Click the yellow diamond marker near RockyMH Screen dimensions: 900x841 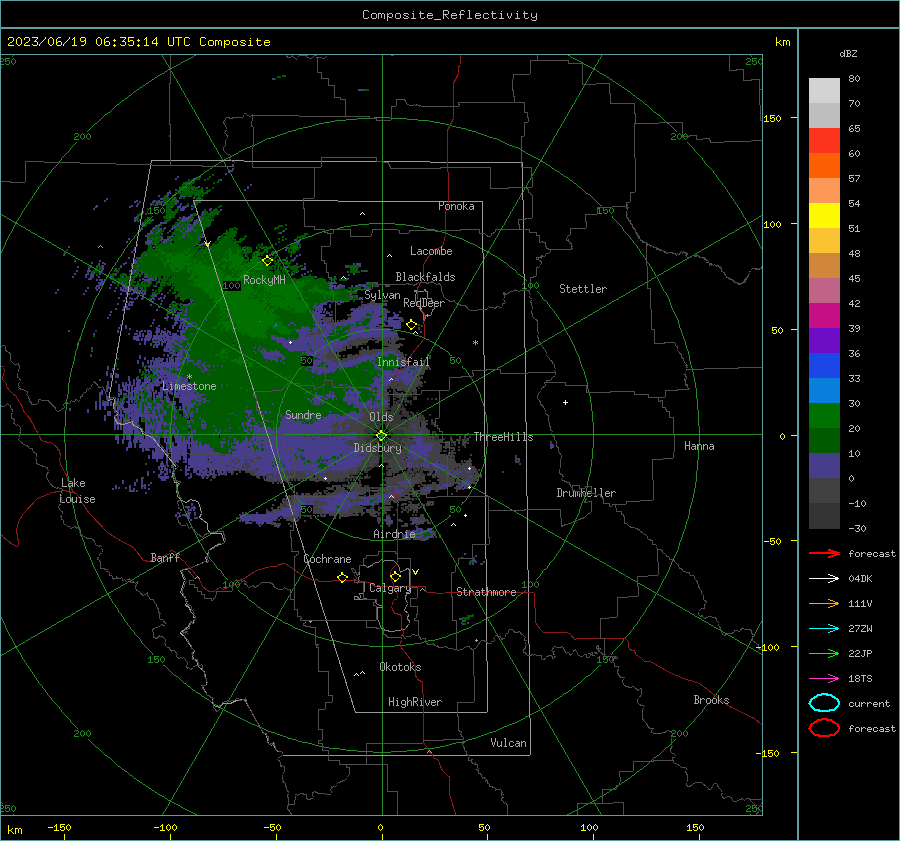tap(267, 261)
